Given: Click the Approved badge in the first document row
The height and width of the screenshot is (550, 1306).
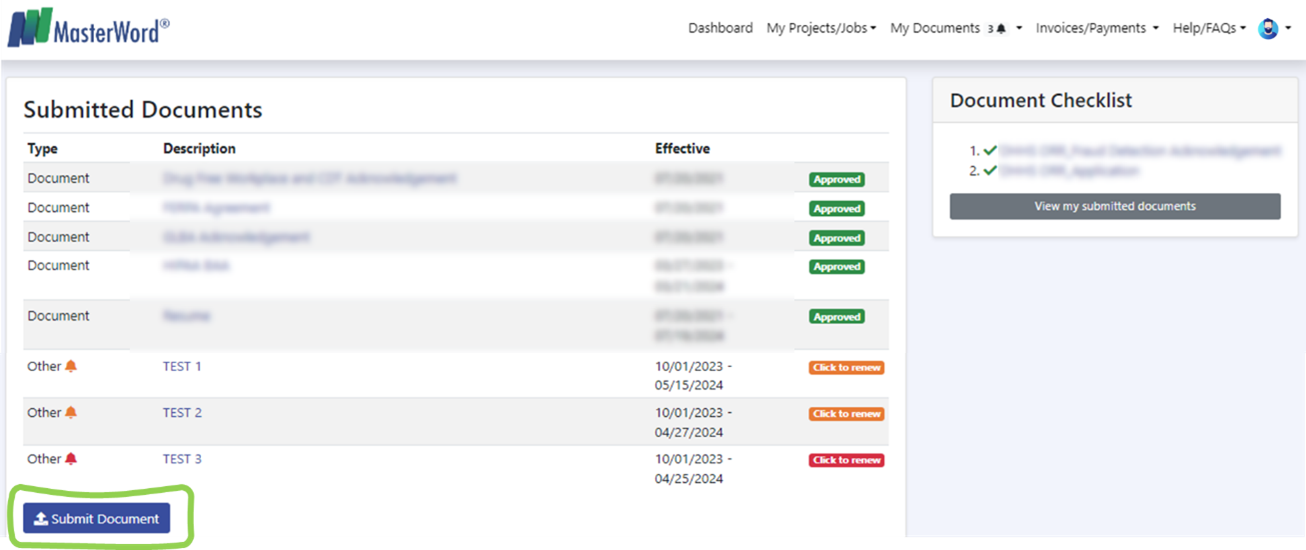Looking at the screenshot, I should pyautogui.click(x=836, y=180).
